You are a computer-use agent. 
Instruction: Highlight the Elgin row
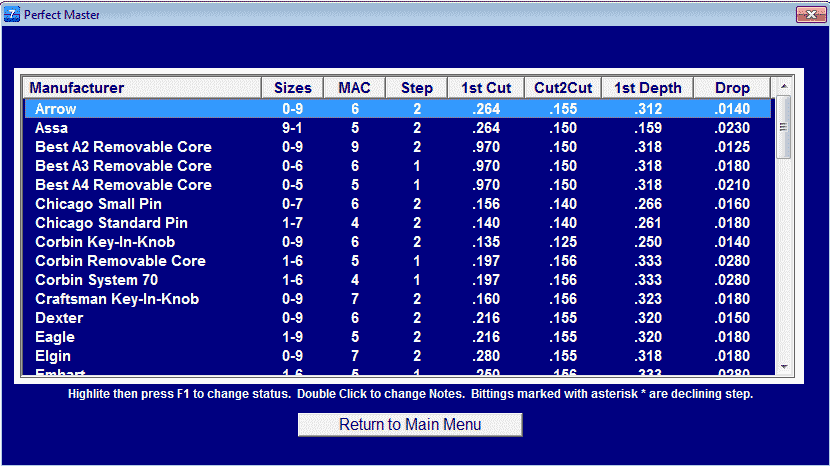[x=398, y=356]
